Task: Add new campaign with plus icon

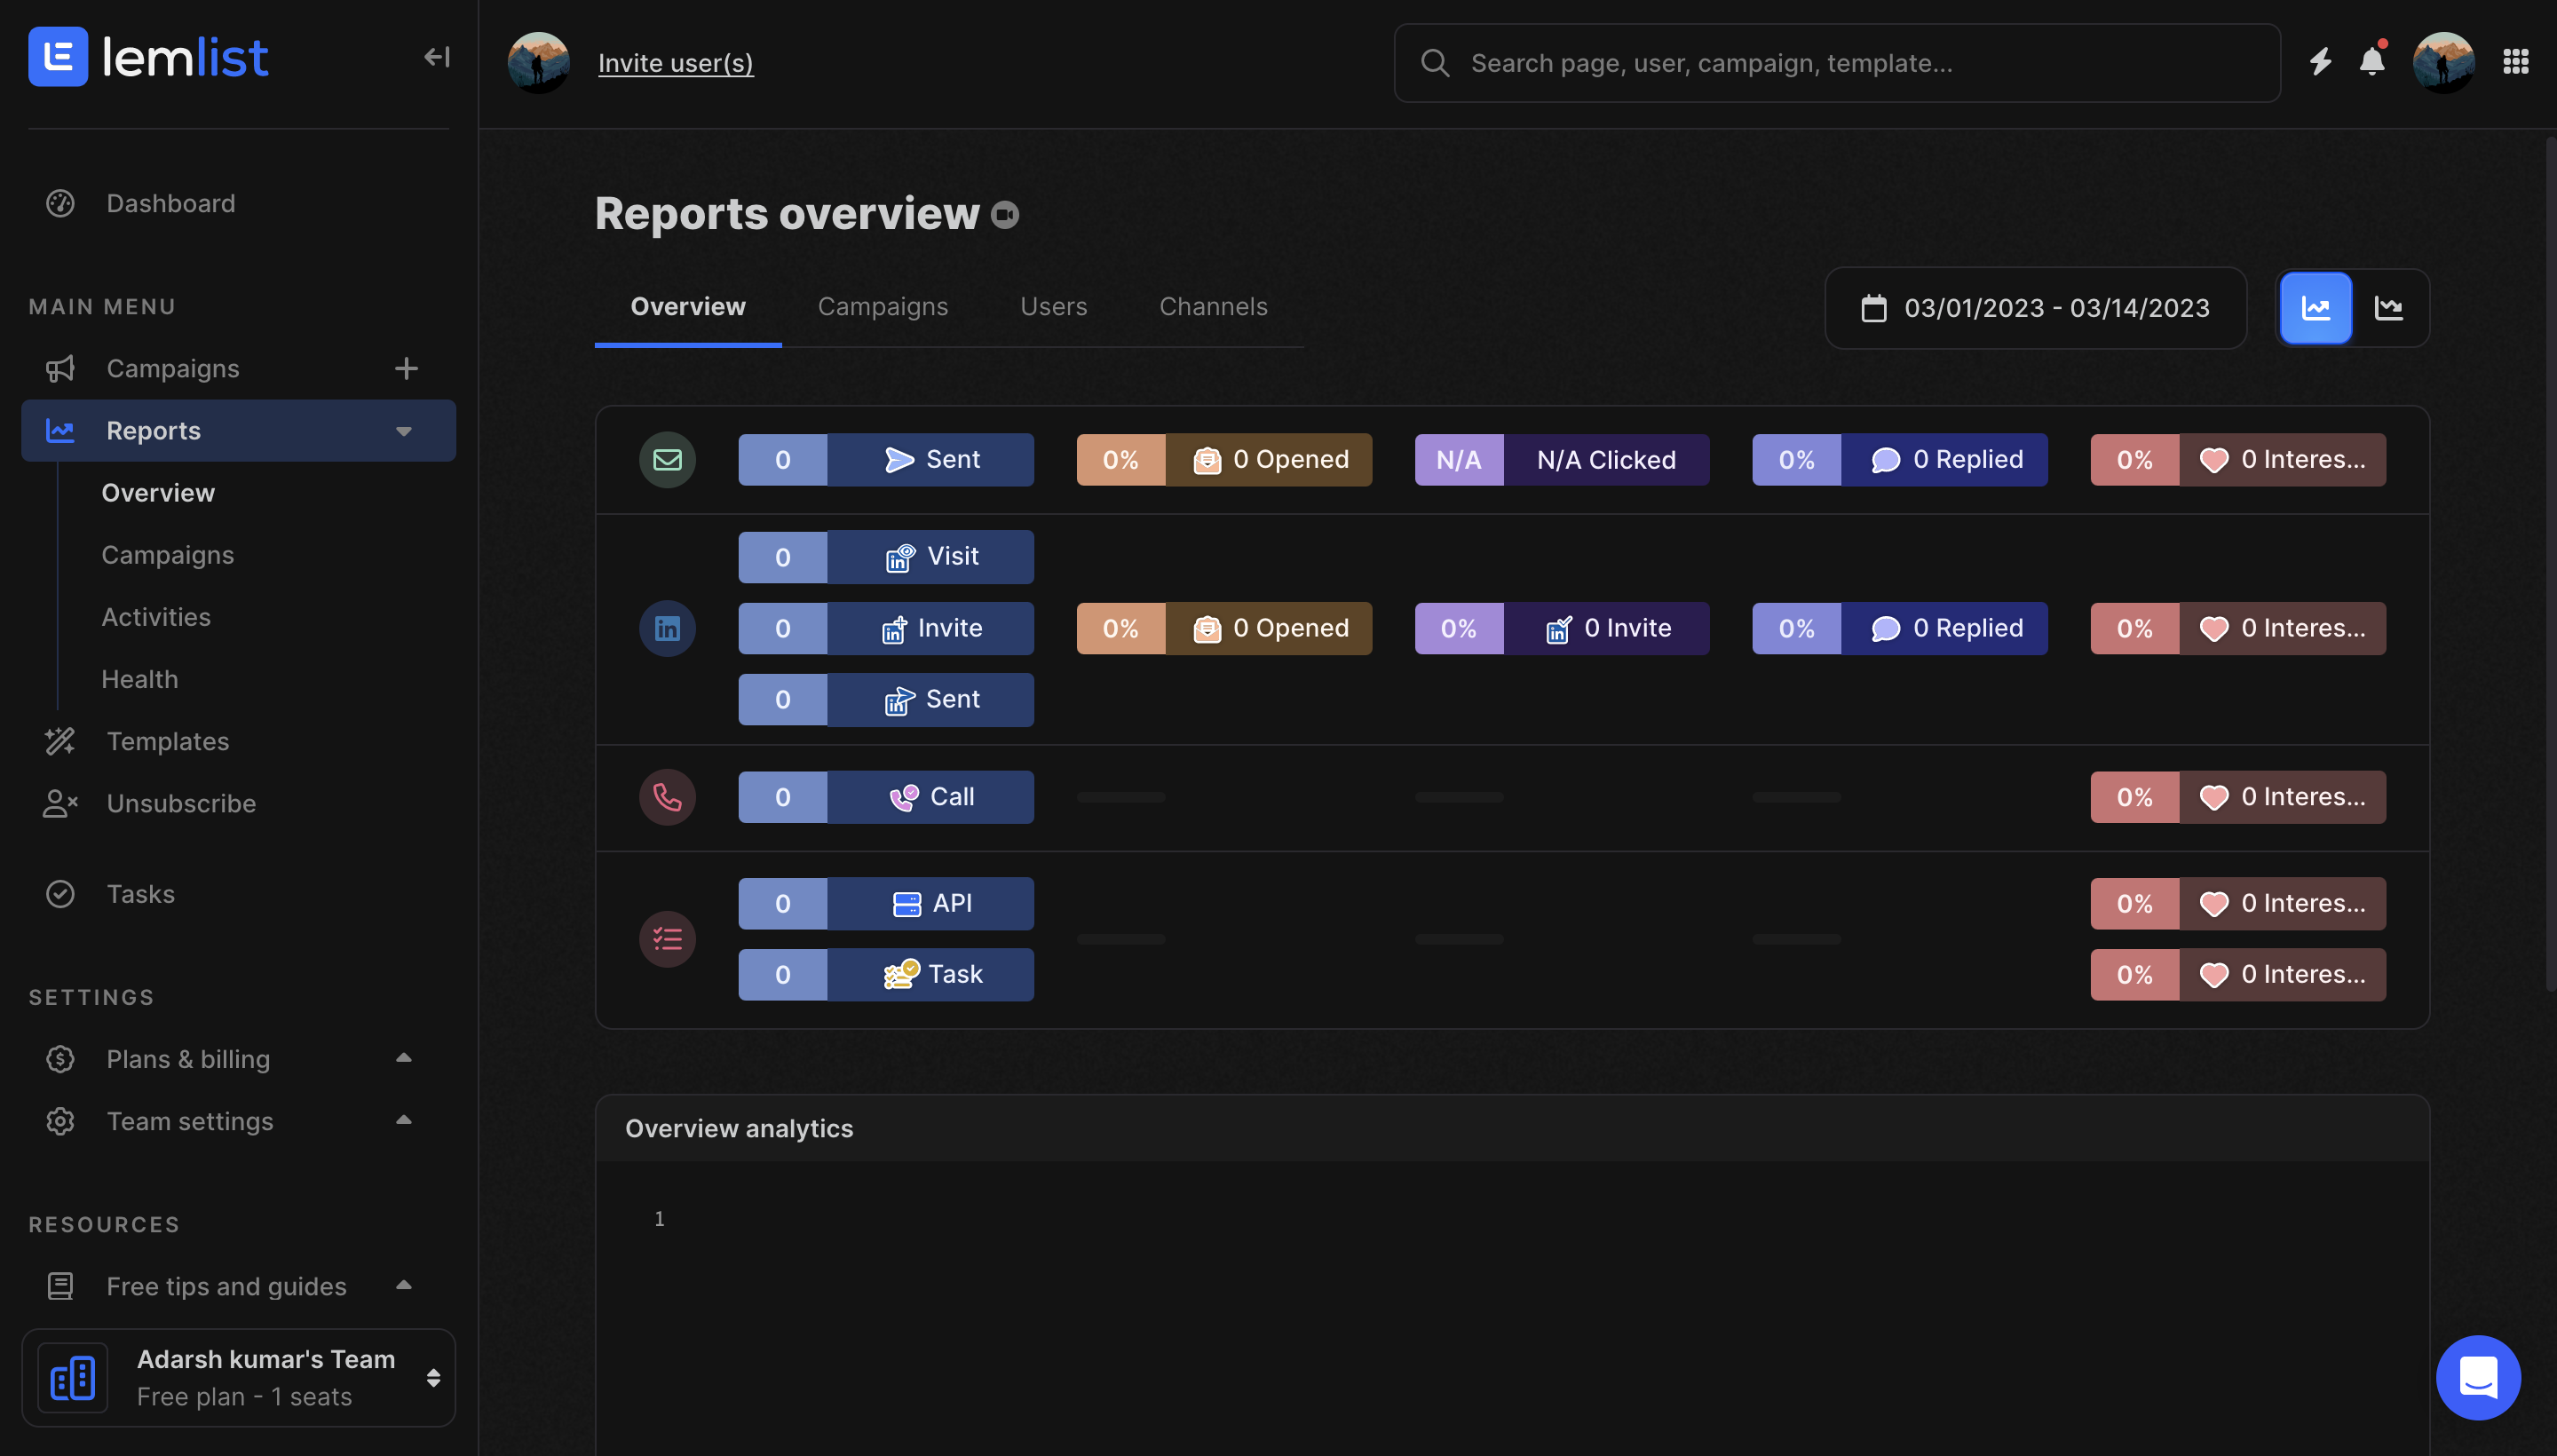Action: point(405,368)
